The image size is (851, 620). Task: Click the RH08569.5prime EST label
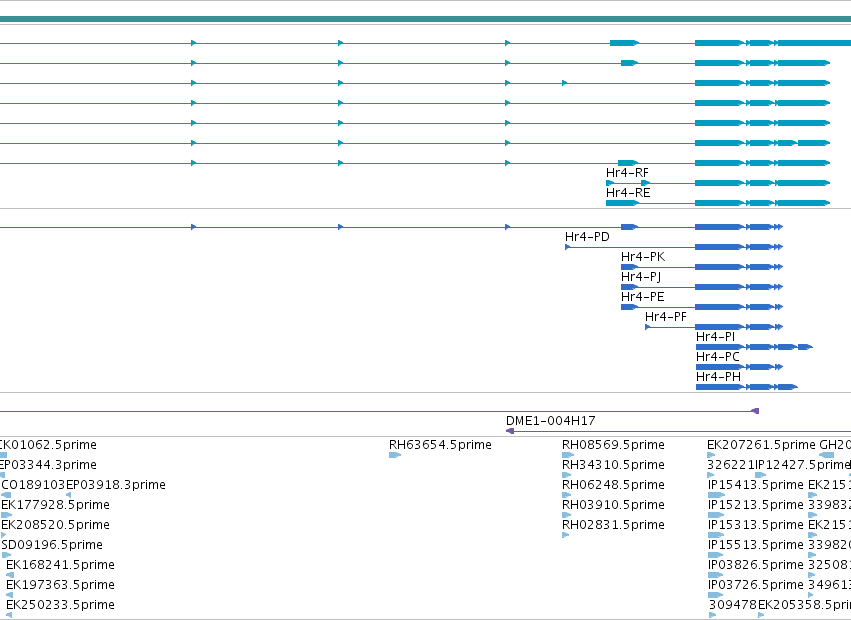click(613, 445)
